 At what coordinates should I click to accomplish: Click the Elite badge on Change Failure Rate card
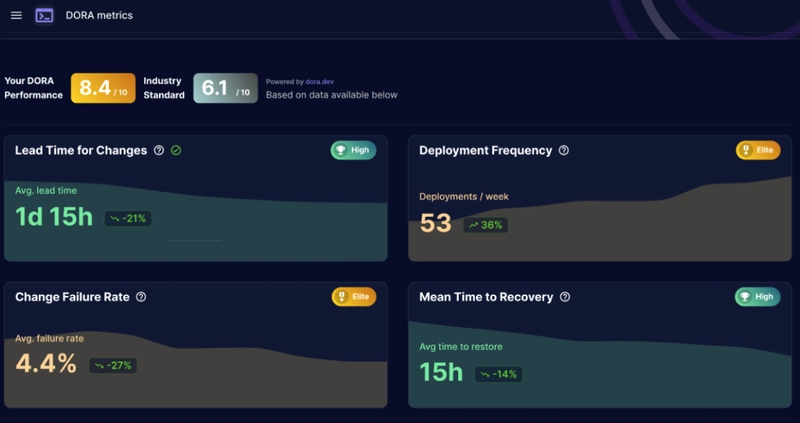point(354,296)
